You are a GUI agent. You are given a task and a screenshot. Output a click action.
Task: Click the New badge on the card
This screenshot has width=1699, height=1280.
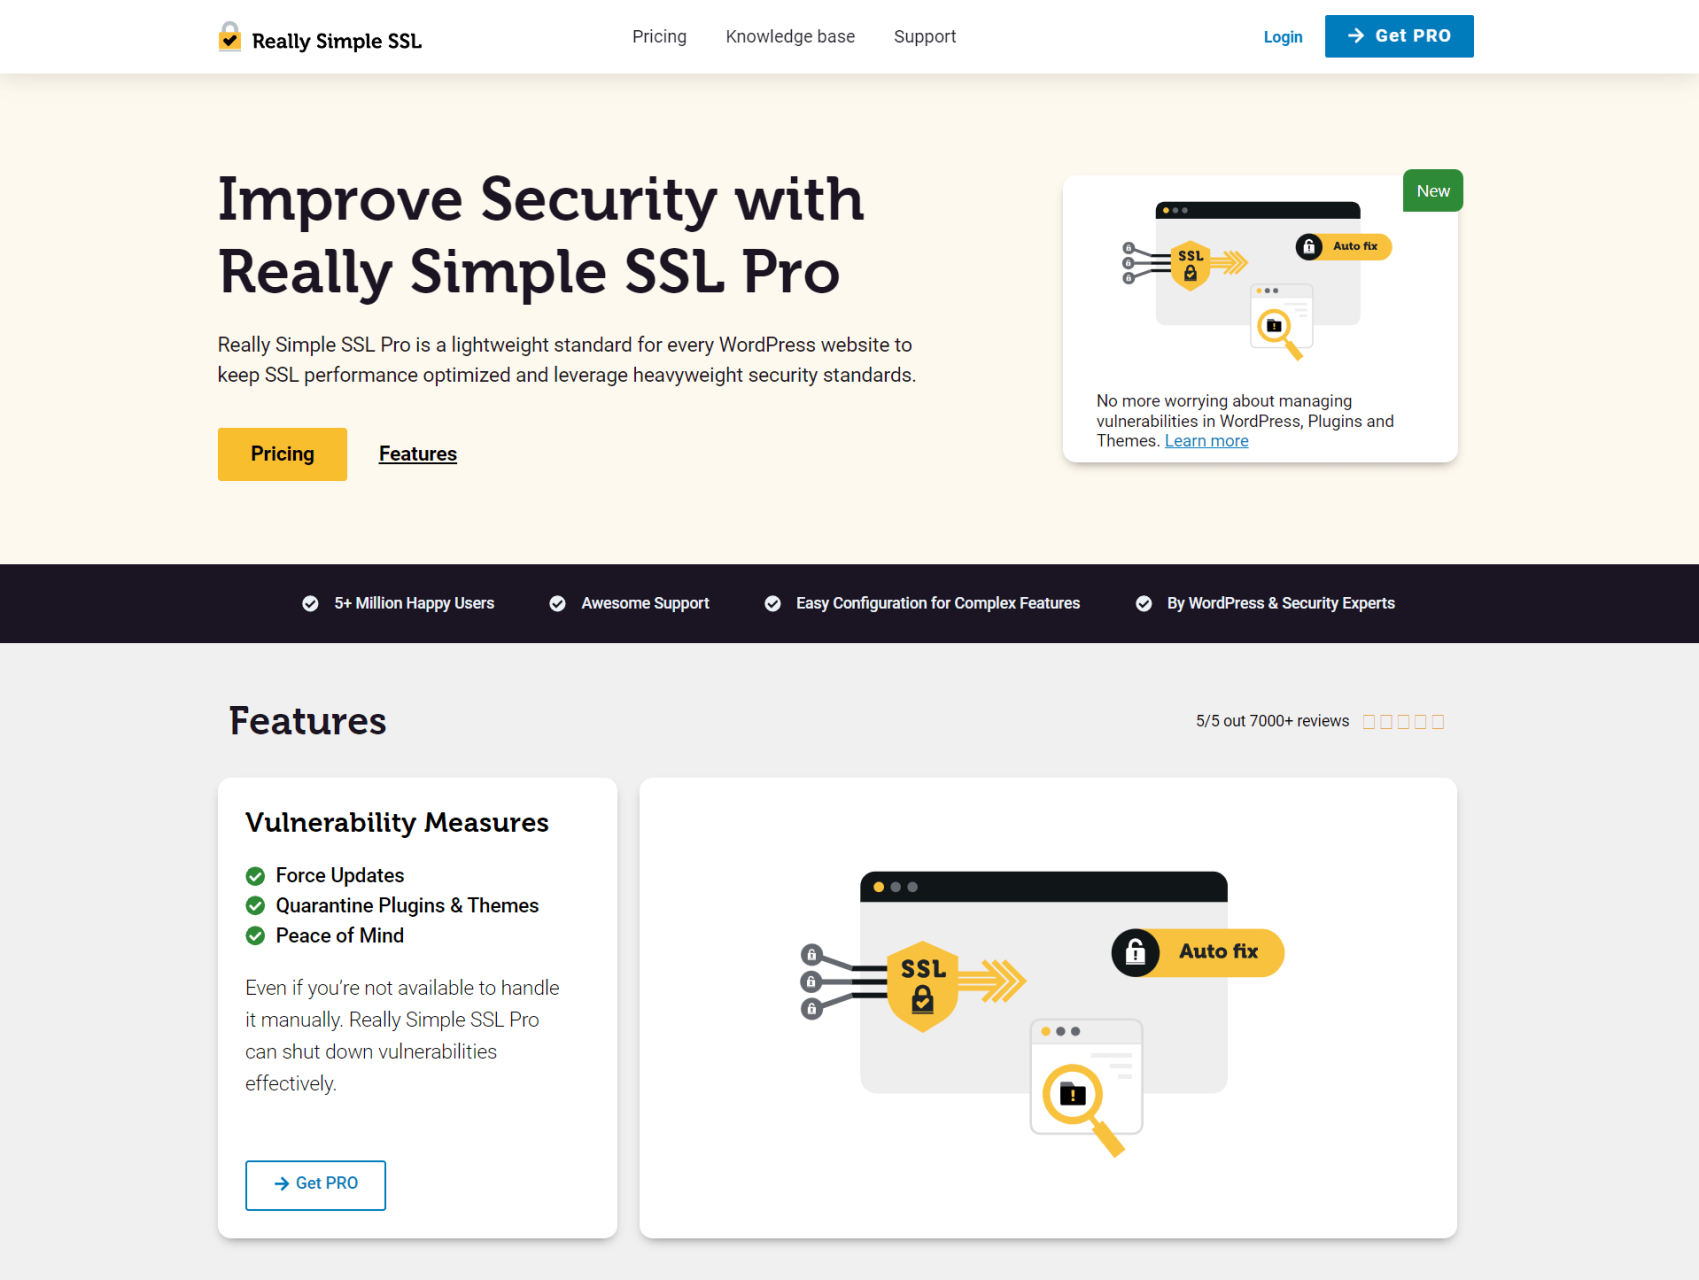point(1432,190)
